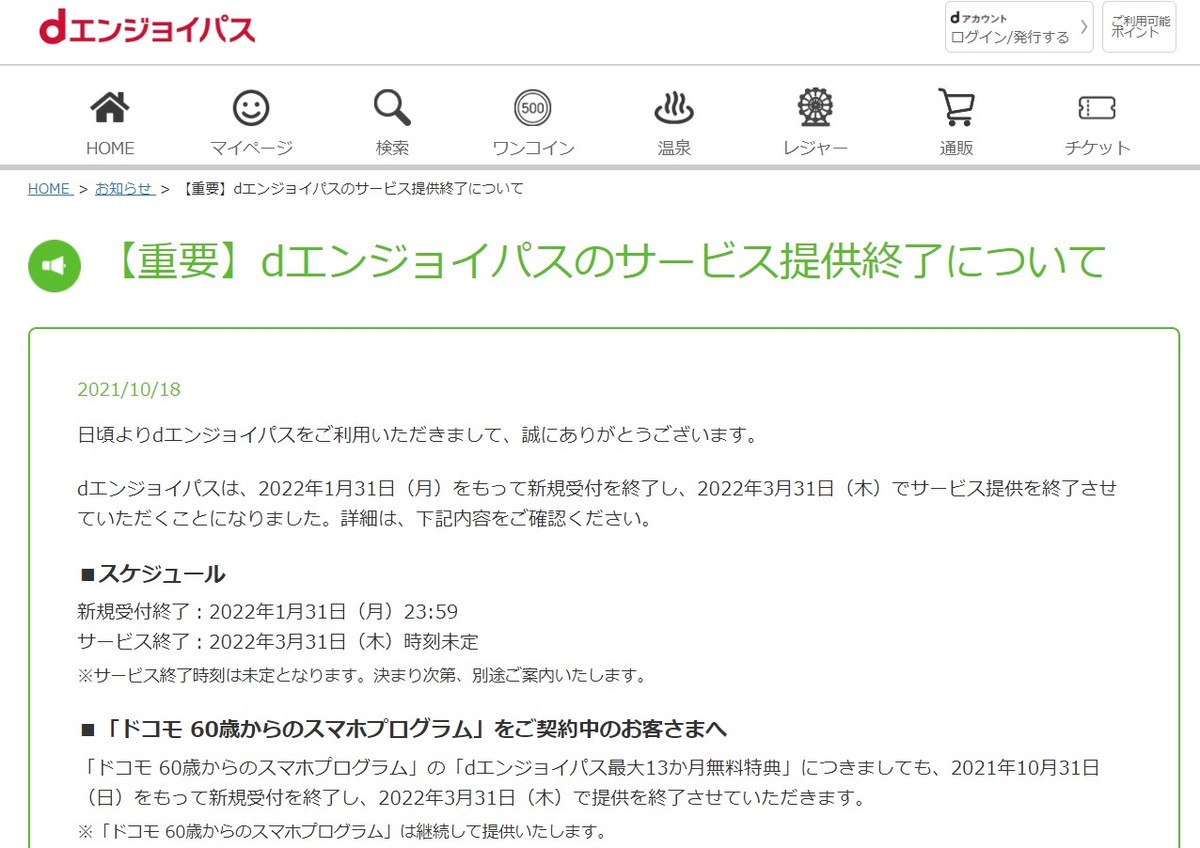Select the 温泉 navigation label
The image size is (1200, 848).
(x=674, y=148)
